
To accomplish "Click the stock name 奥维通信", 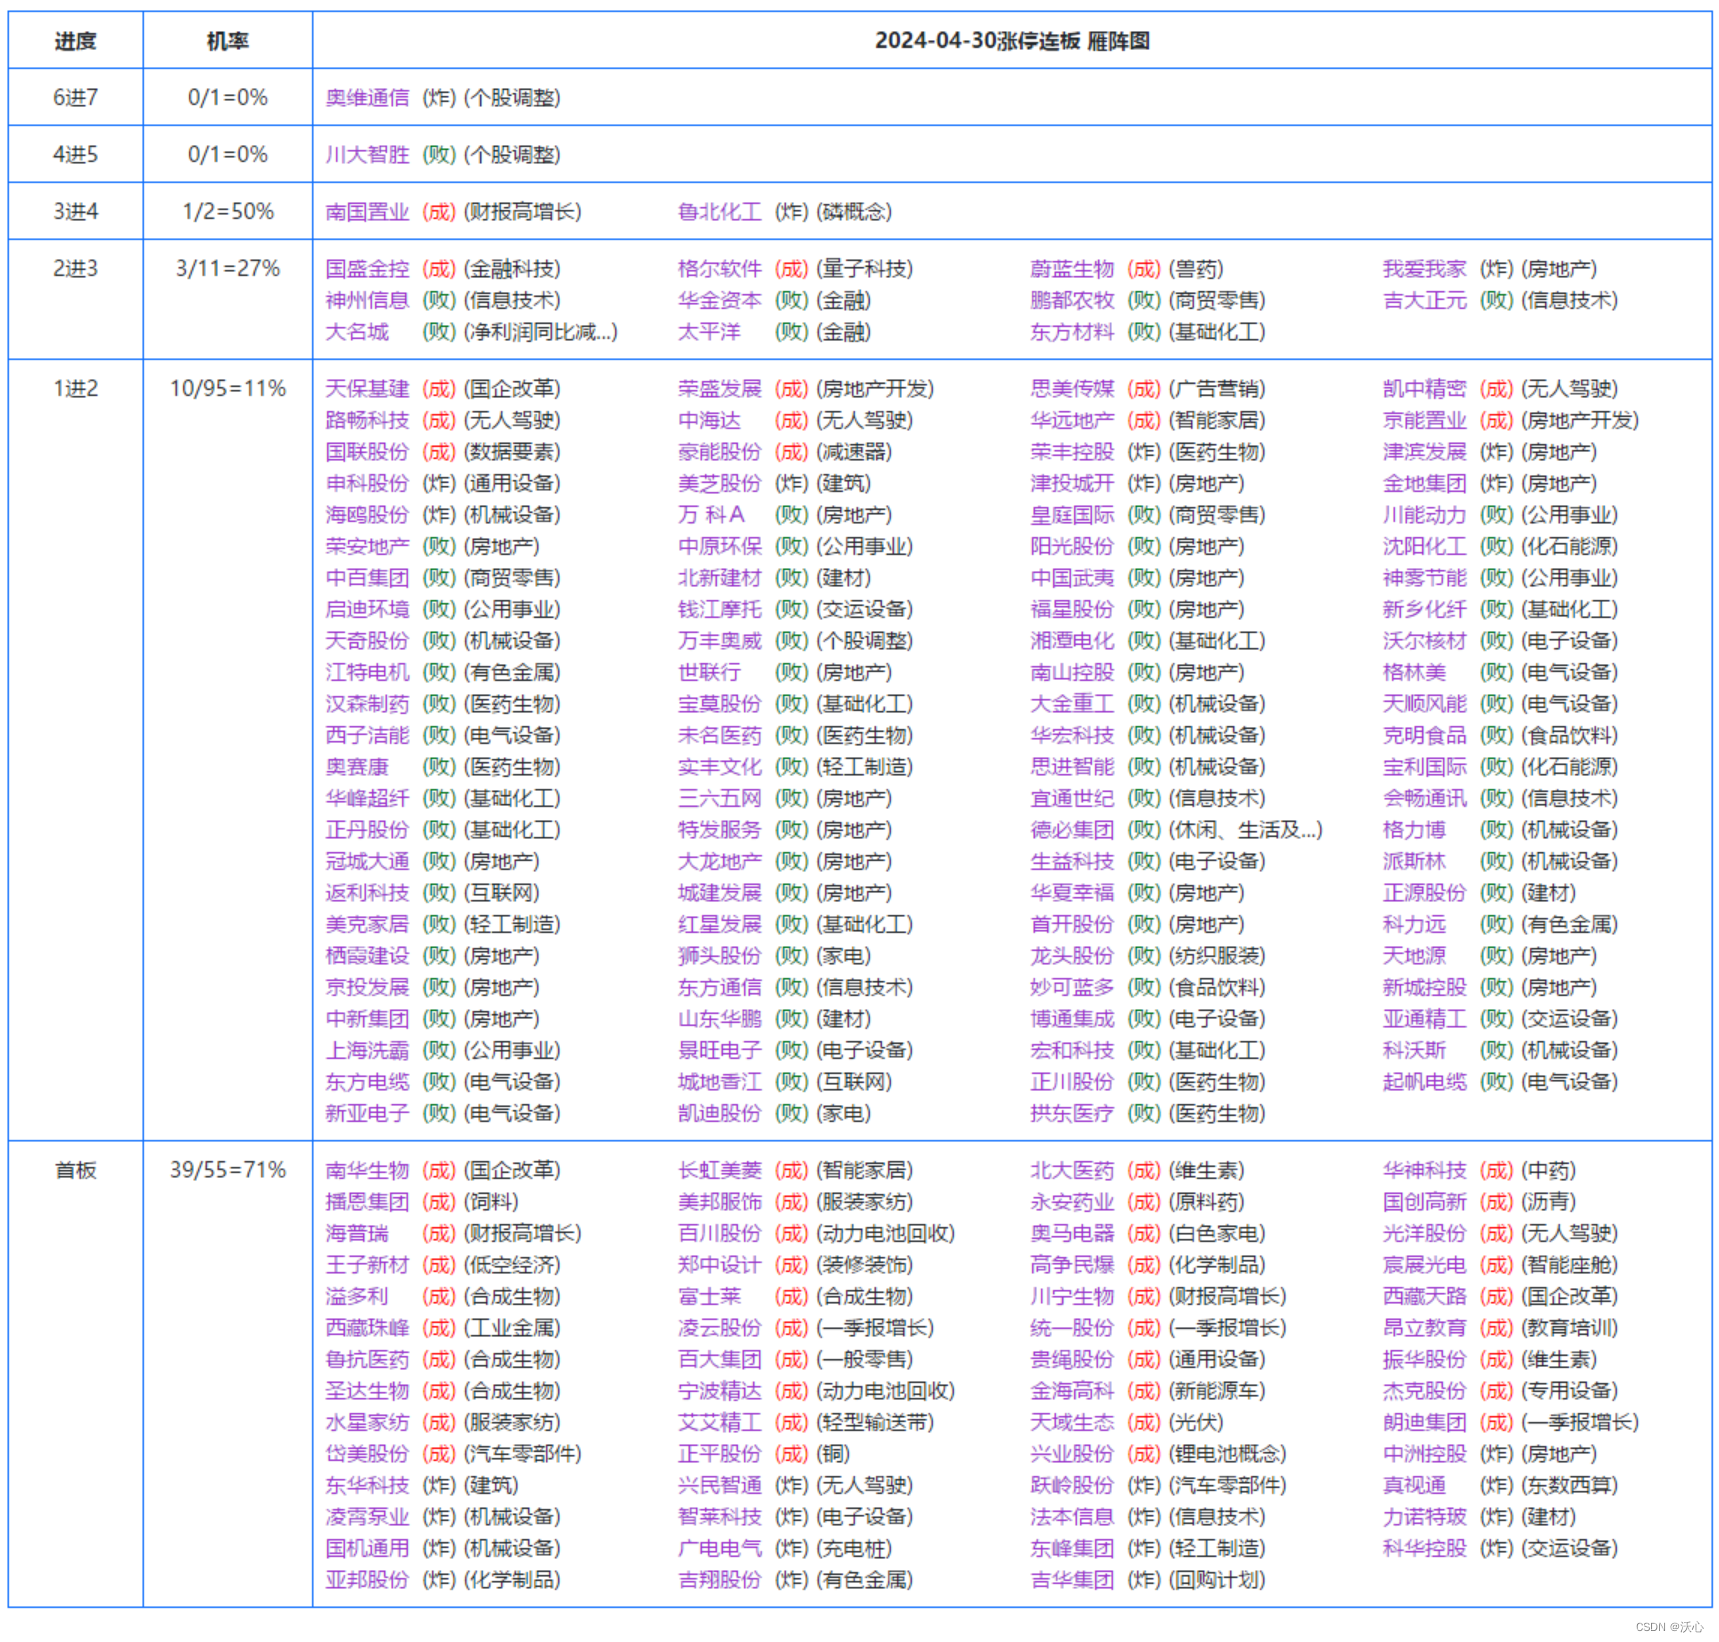I will [x=367, y=97].
